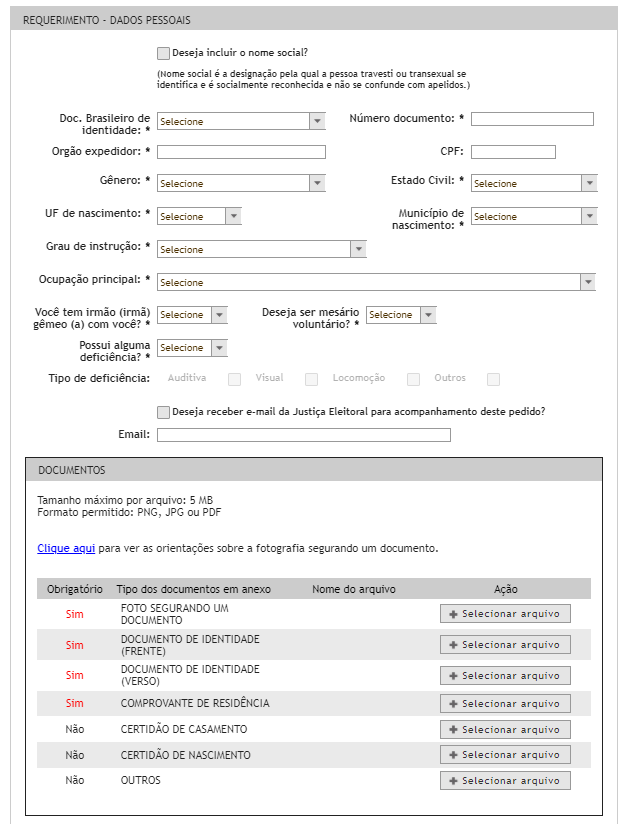Open the 'Possui alguma deficiência?' dropdown

click(192, 348)
